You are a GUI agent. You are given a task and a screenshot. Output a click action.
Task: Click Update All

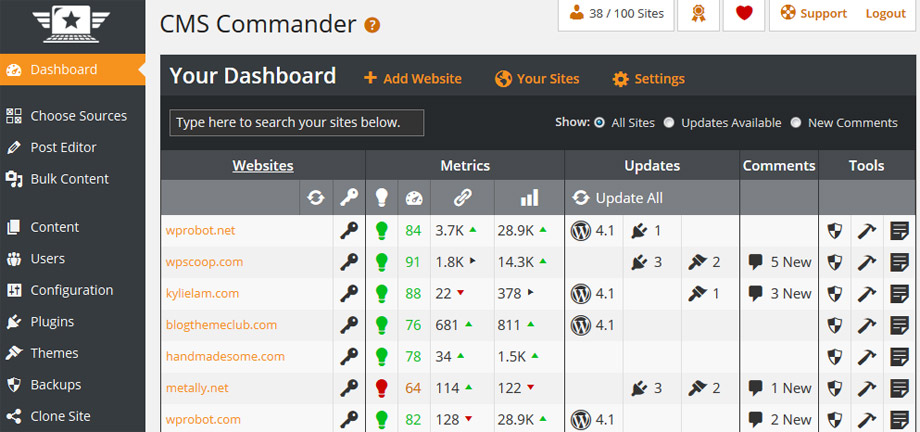(618, 198)
